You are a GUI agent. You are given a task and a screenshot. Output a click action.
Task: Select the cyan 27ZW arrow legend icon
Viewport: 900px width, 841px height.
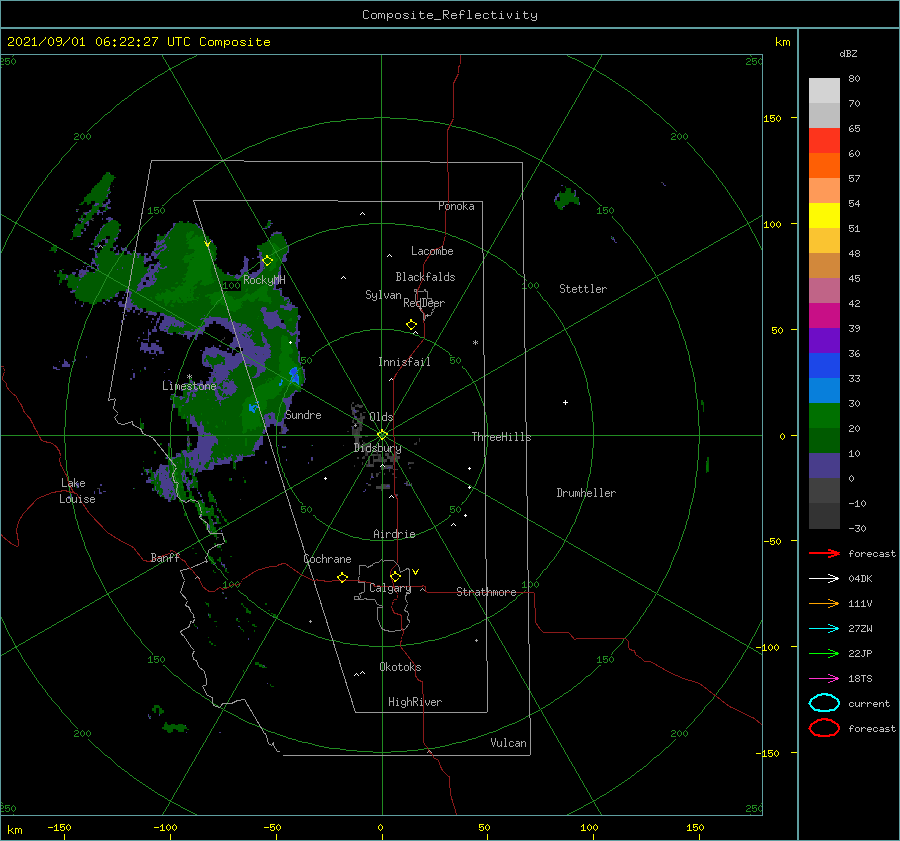[824, 629]
